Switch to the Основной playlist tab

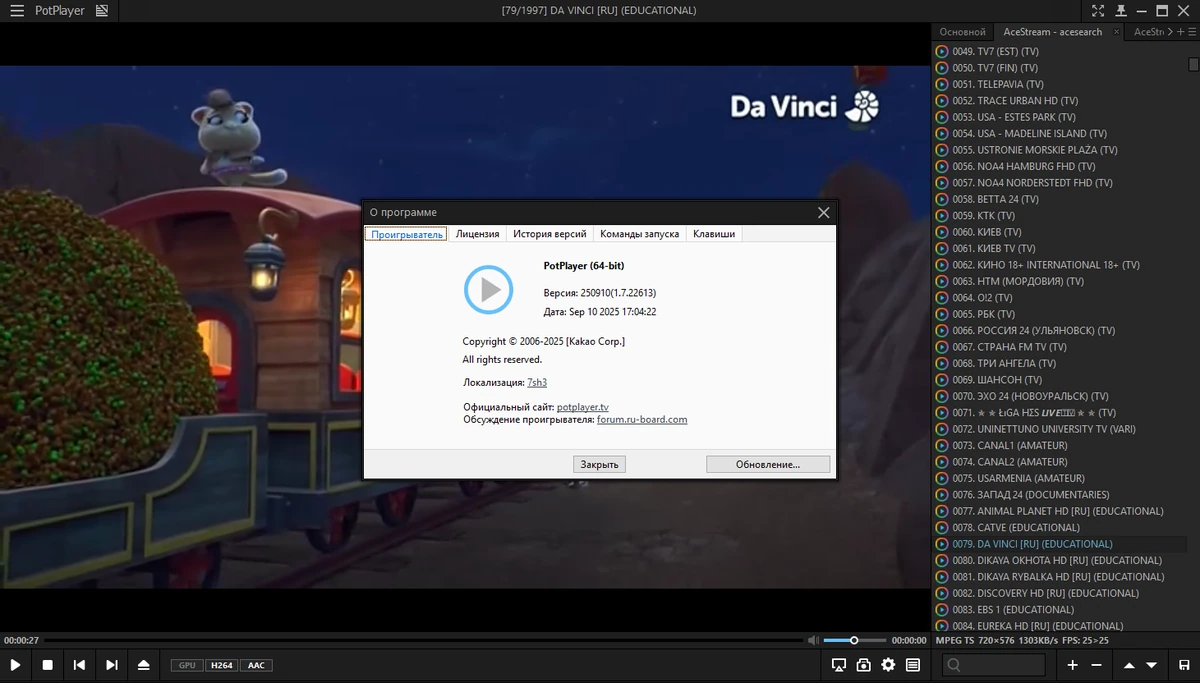pyautogui.click(x=962, y=32)
